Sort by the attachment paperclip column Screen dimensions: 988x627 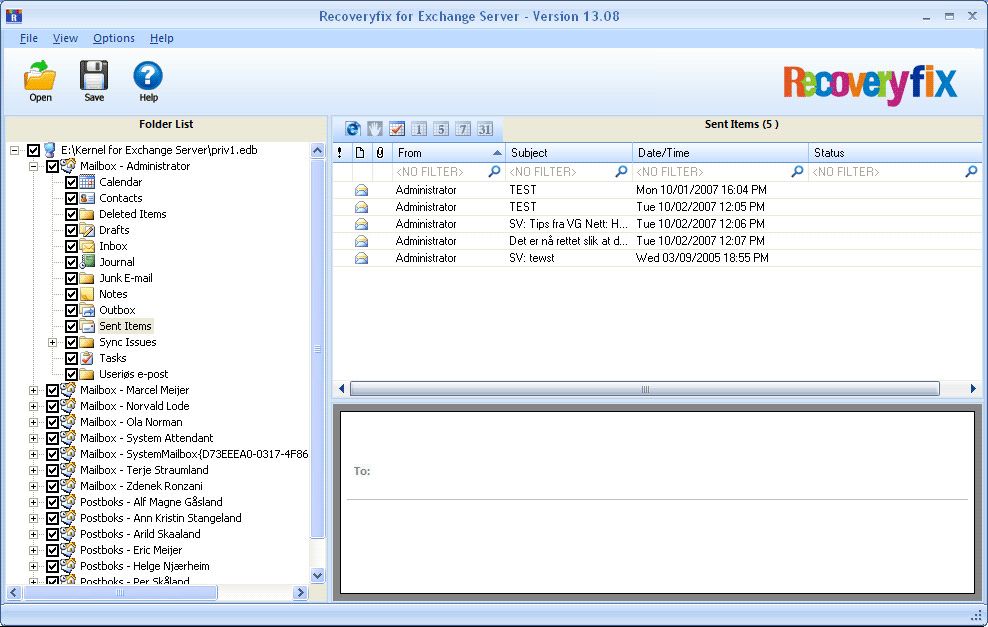pyautogui.click(x=380, y=152)
